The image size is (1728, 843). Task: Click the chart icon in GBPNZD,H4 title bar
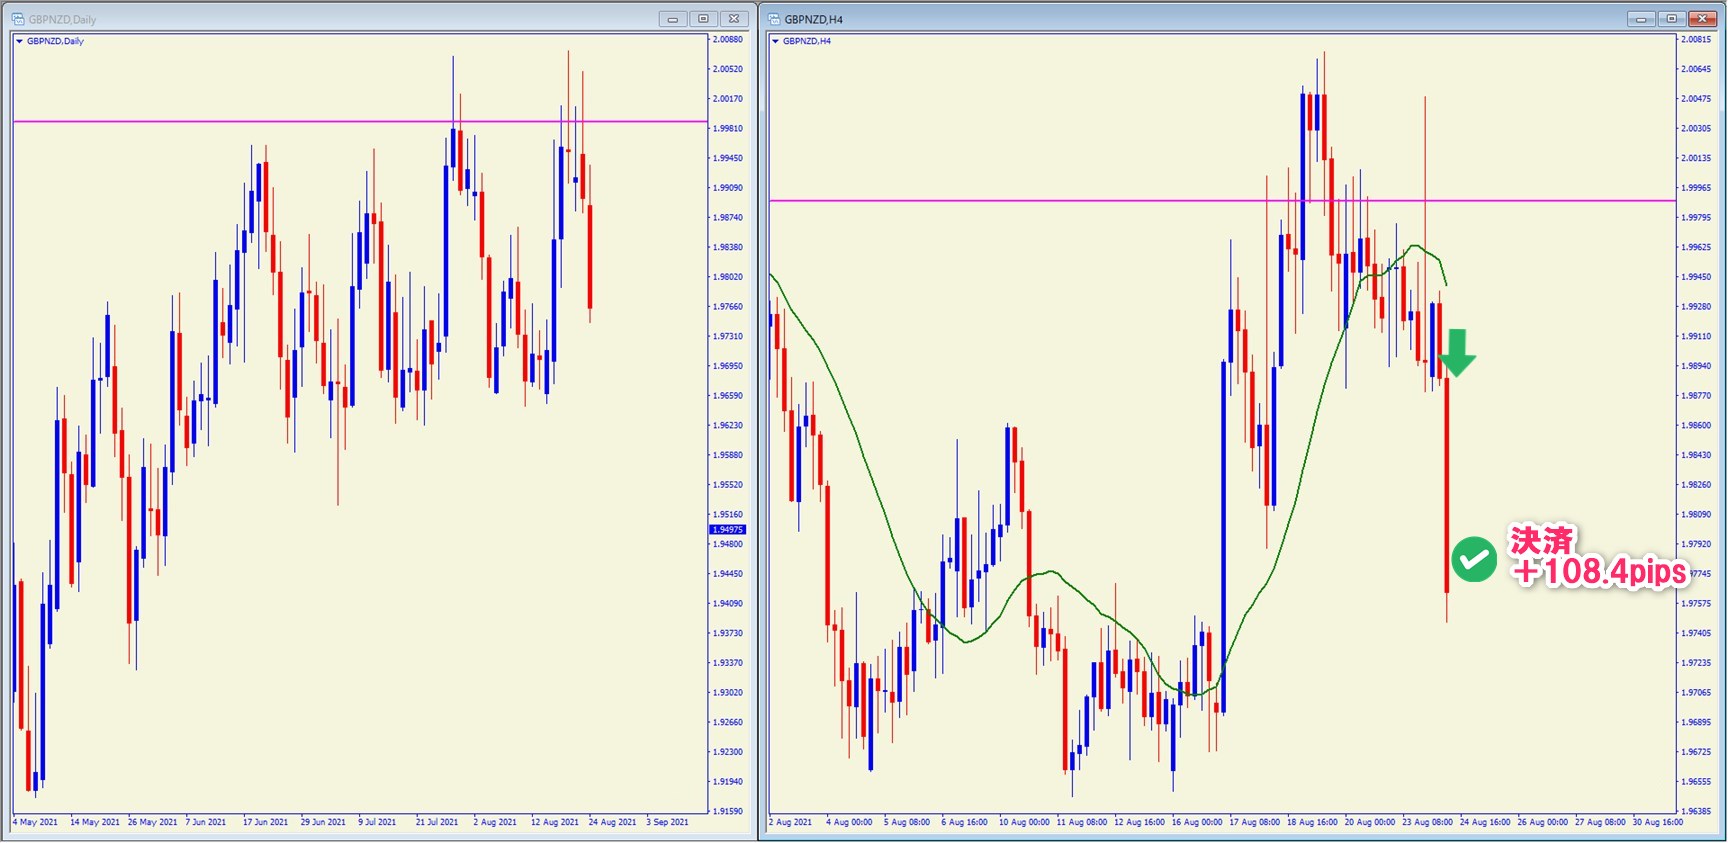[x=774, y=19]
